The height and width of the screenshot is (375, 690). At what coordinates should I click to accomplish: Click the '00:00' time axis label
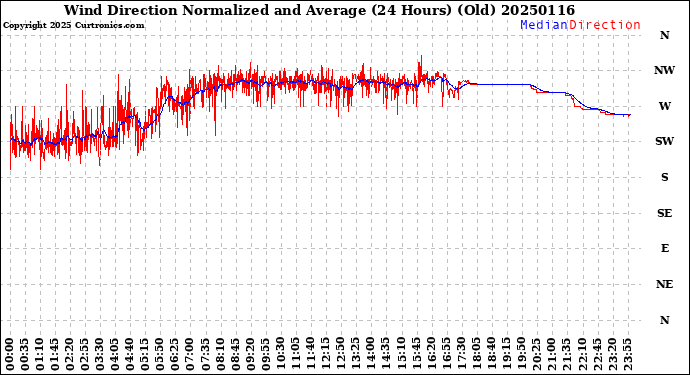click(x=10, y=354)
